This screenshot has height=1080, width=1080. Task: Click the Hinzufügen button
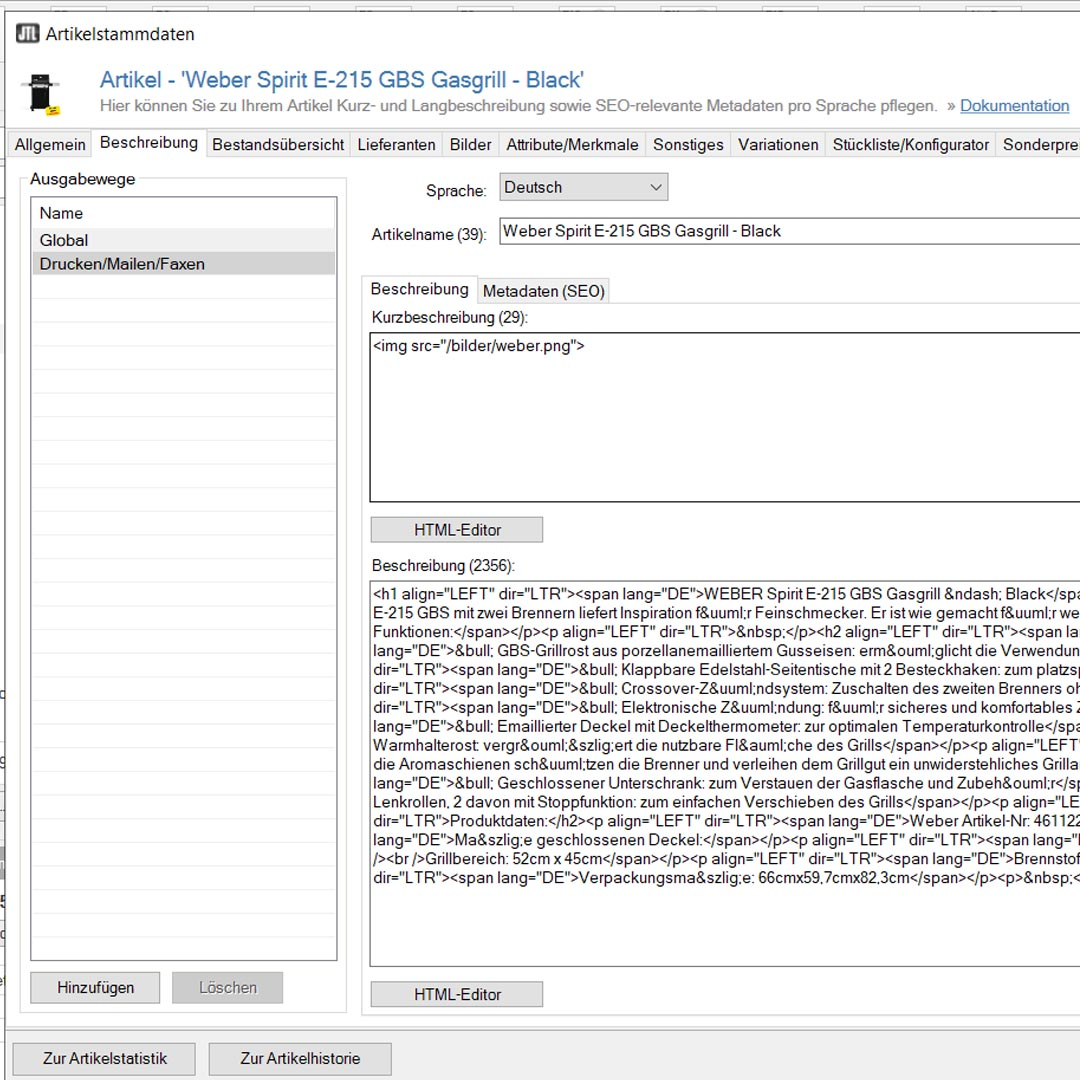[95, 988]
